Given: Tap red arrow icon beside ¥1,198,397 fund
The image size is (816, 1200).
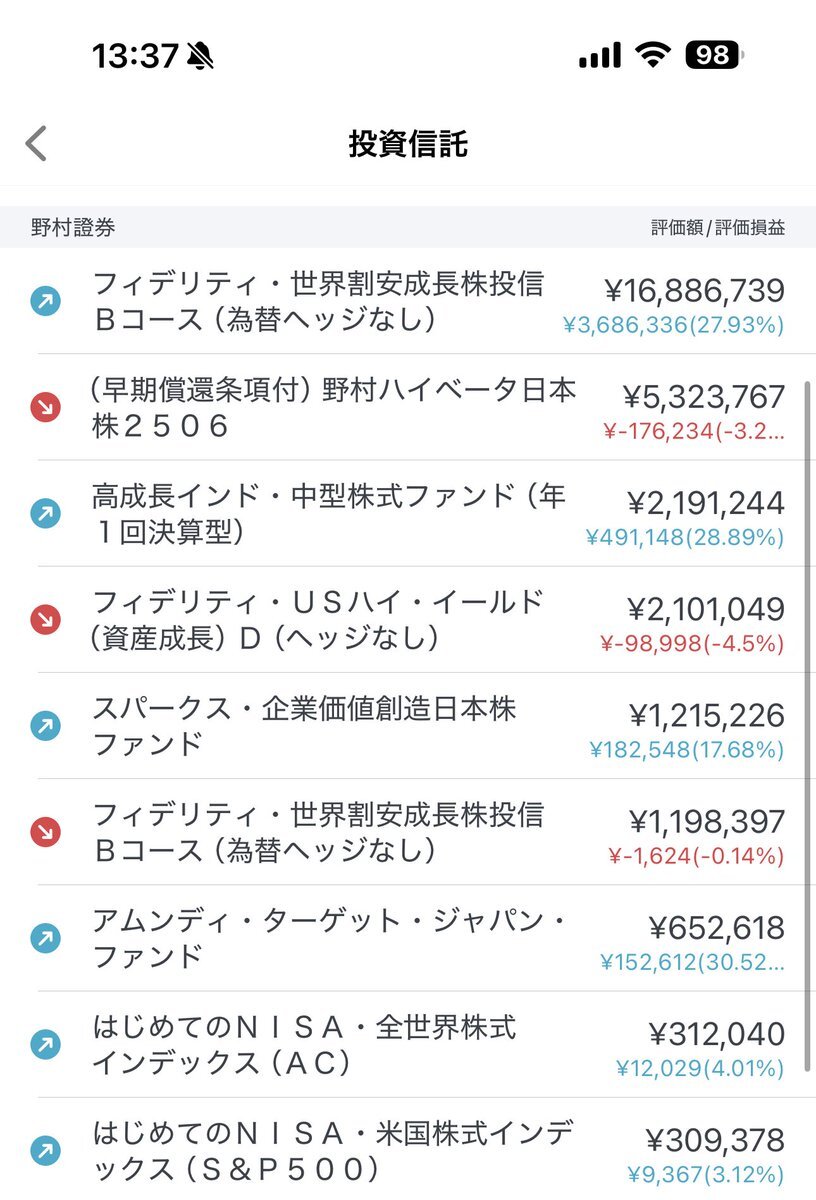Looking at the screenshot, I should click(x=45, y=832).
